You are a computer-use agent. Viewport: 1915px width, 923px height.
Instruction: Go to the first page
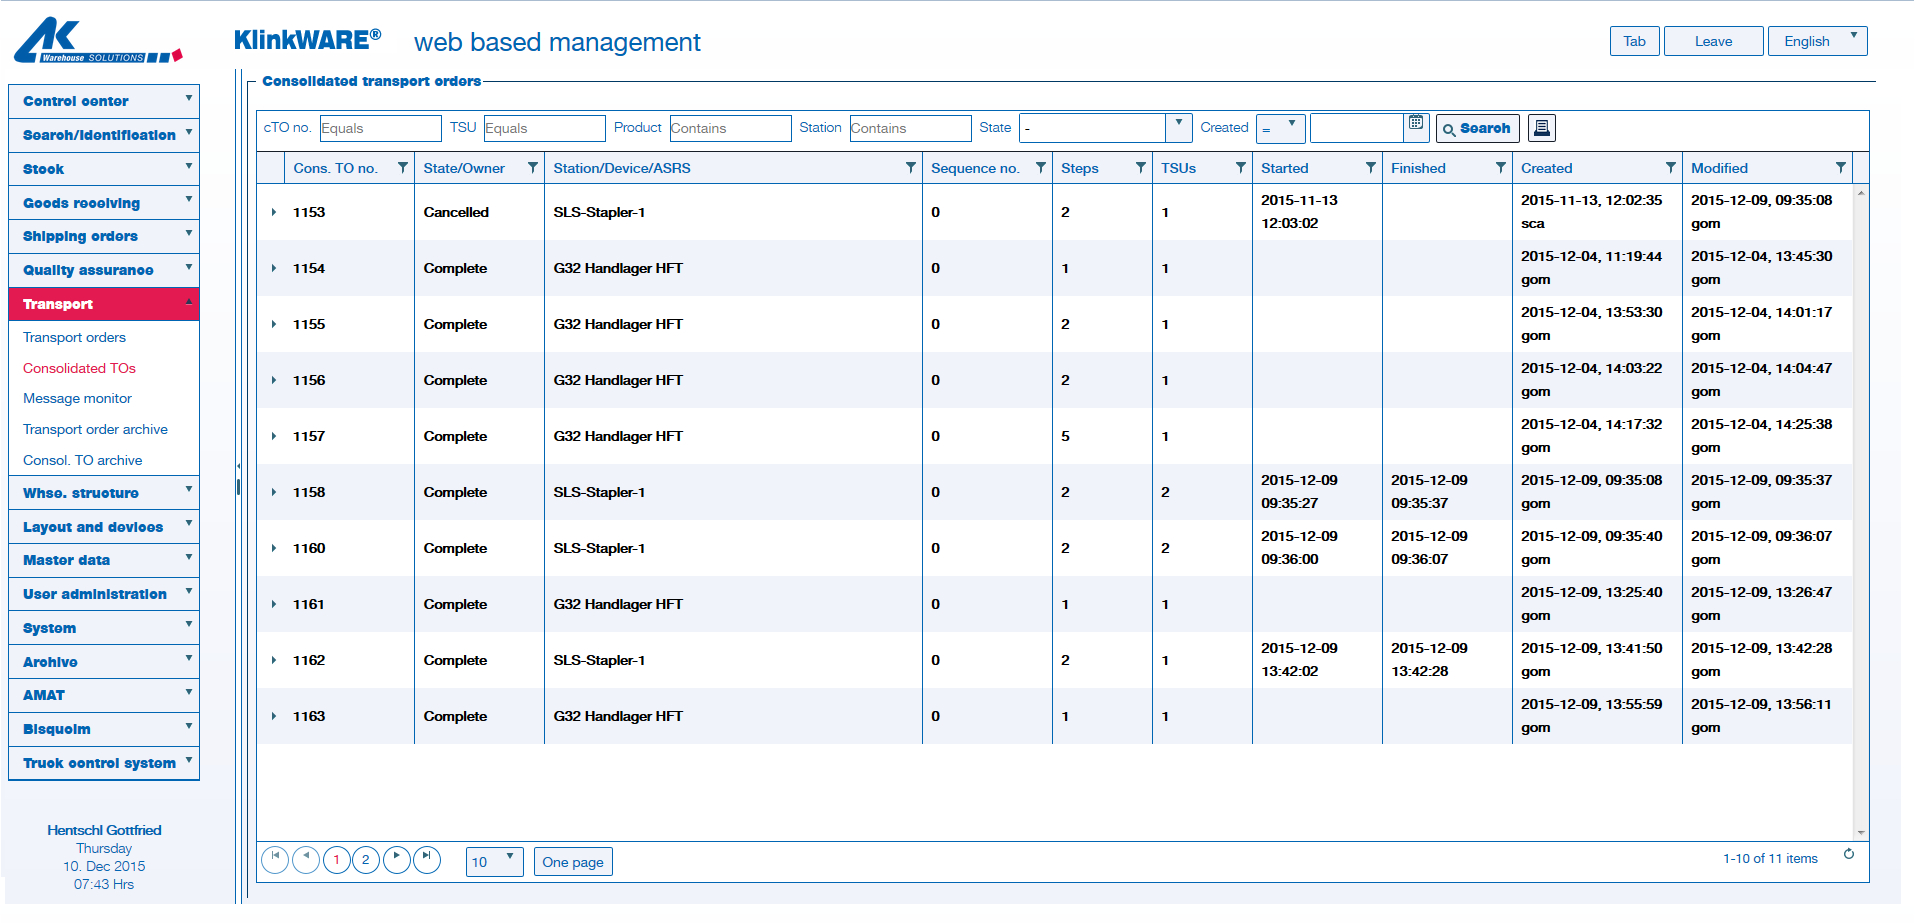point(275,859)
